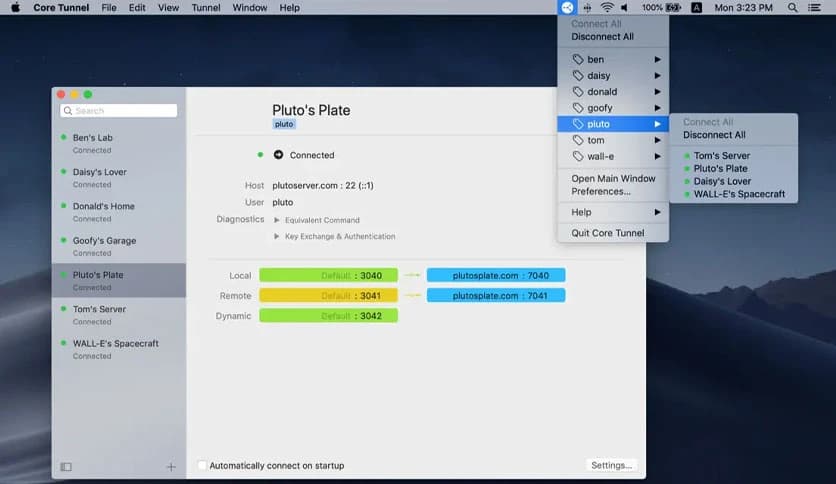Expand Key Exchange & Authentication section
Screen dimensions: 836x484
[x=277, y=237]
